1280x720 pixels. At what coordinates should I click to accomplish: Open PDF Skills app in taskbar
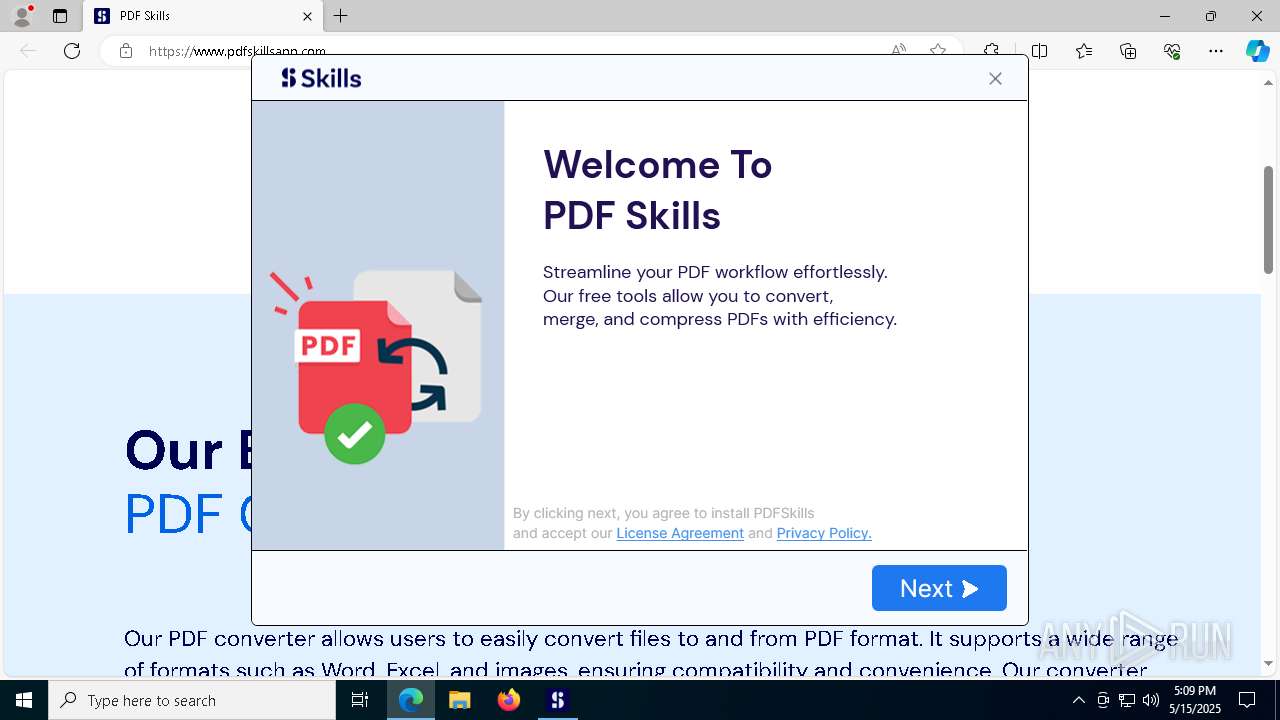tap(558, 700)
